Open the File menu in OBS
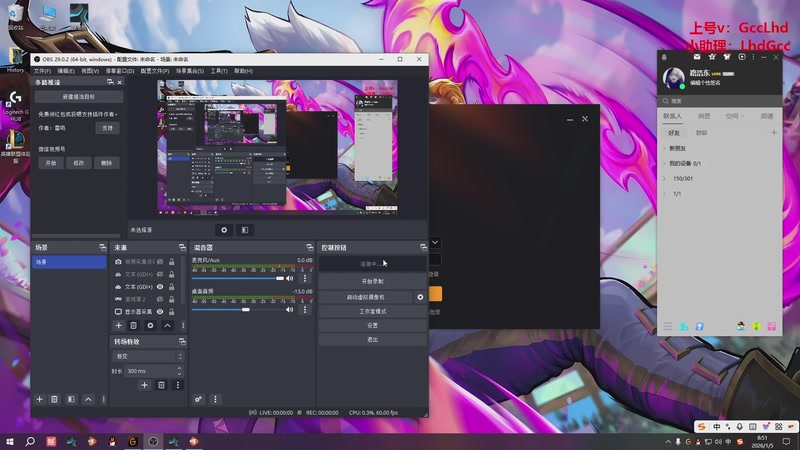 coord(42,71)
